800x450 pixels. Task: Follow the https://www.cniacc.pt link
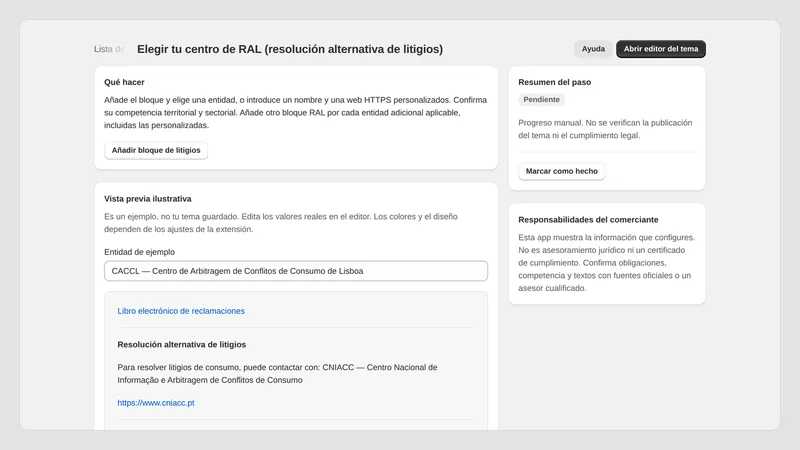[156, 403]
